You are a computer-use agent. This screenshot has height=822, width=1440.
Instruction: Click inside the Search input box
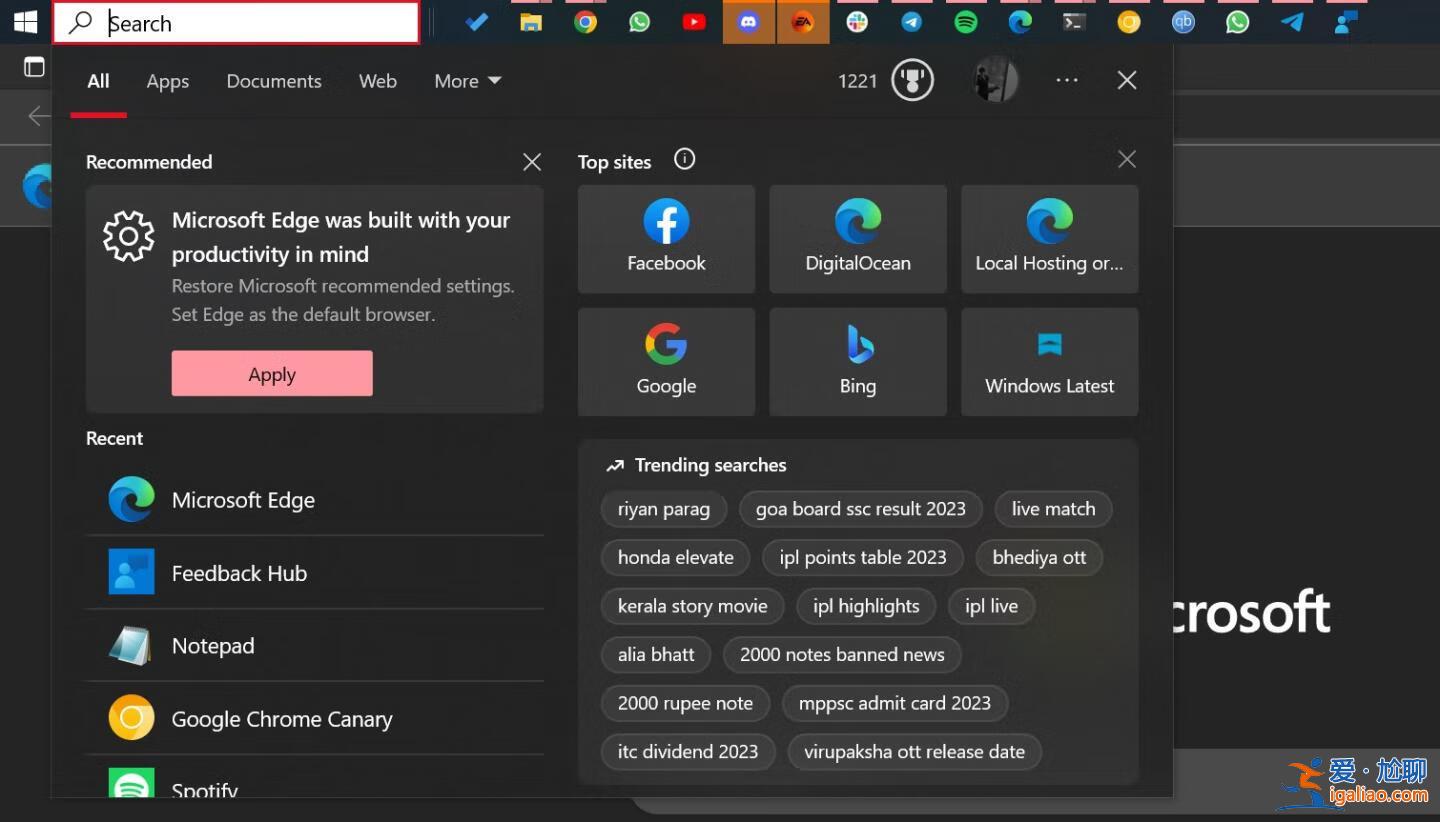235,22
